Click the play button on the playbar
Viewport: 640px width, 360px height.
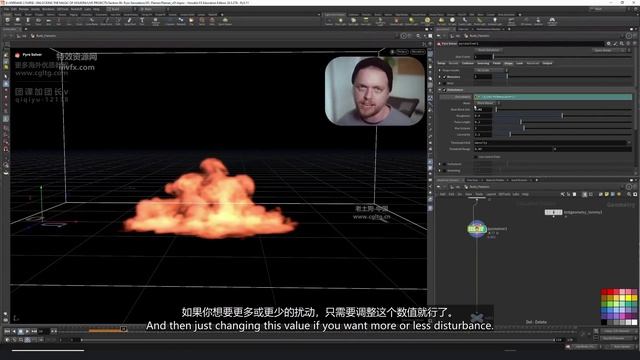(27, 331)
